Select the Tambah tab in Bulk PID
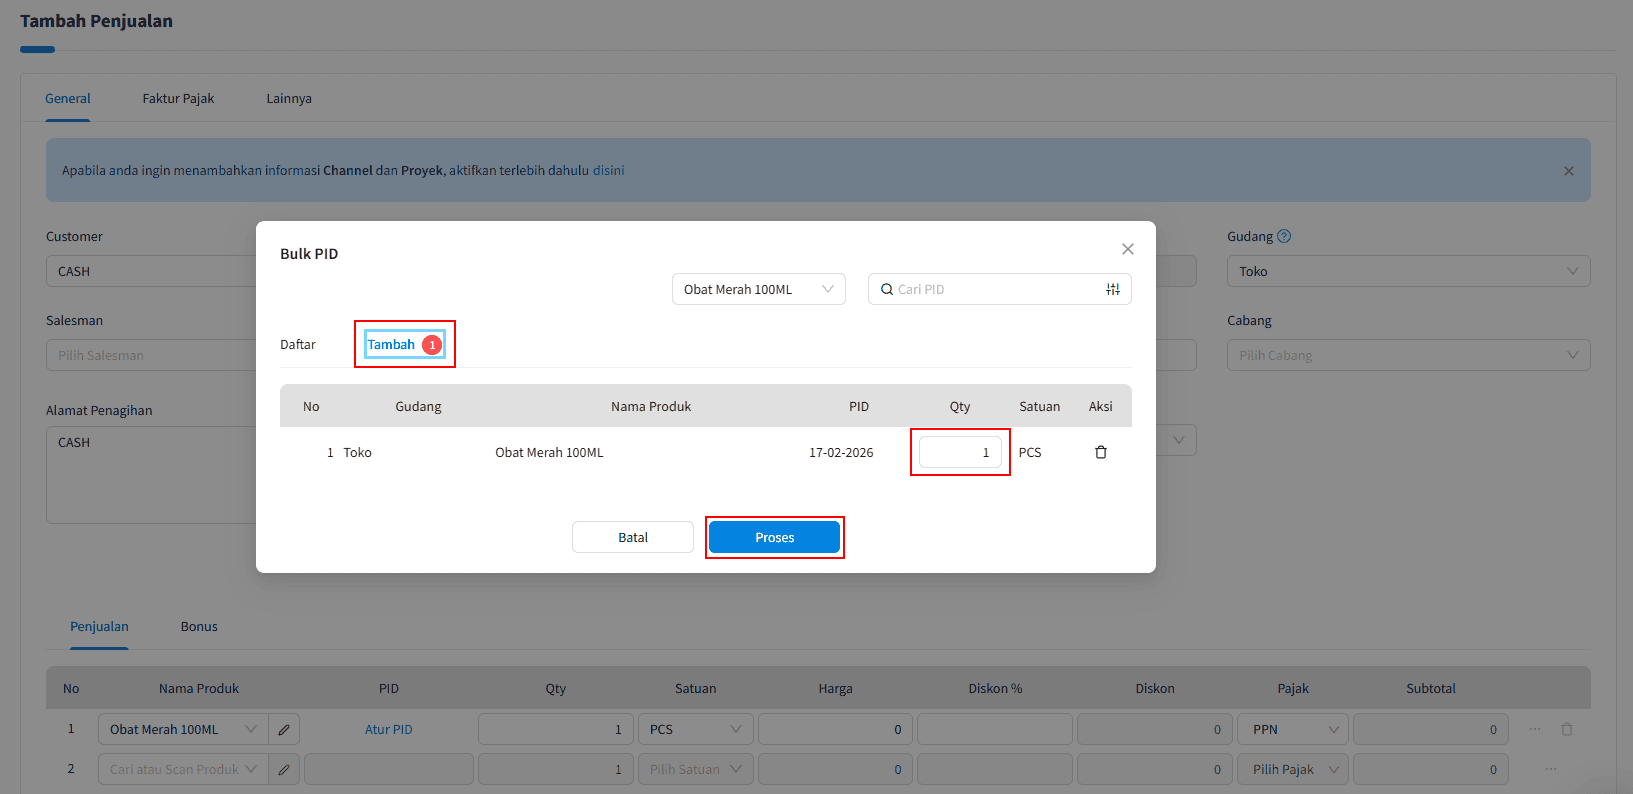The height and width of the screenshot is (794, 1633). (x=392, y=344)
